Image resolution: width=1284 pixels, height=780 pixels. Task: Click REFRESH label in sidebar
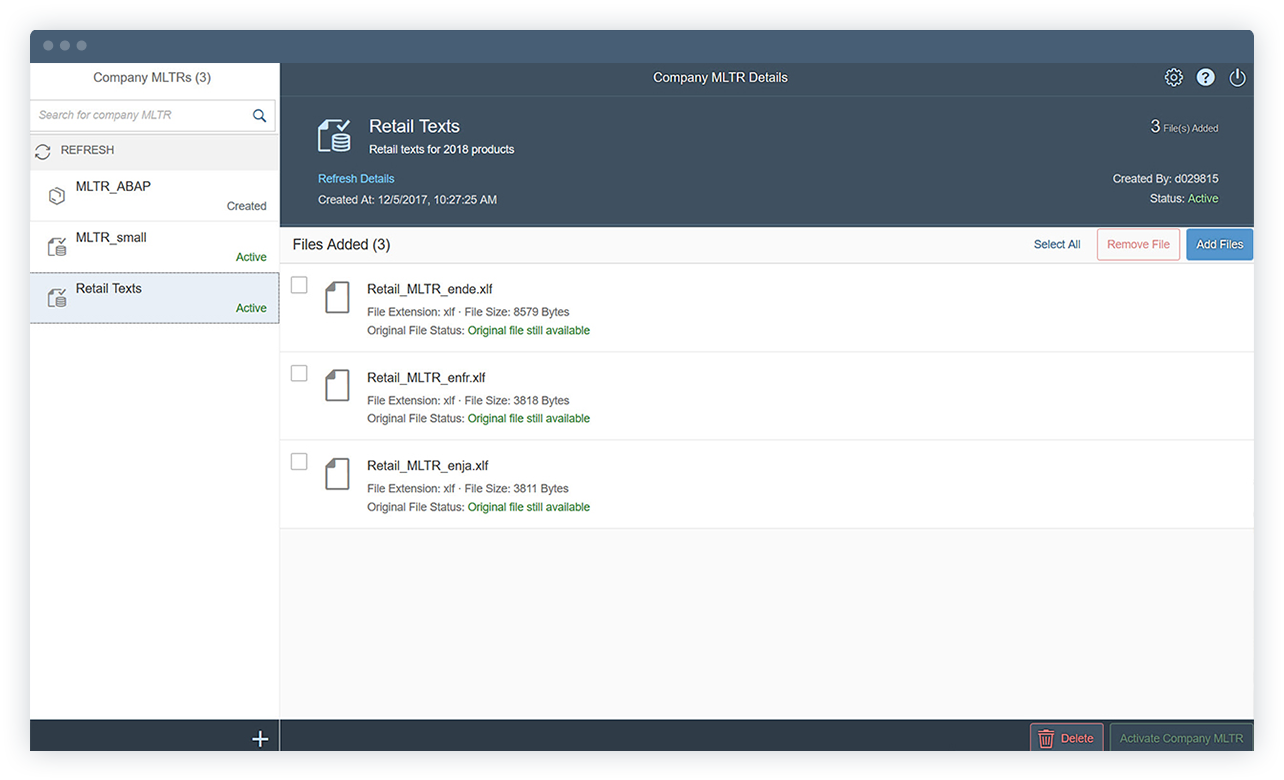[x=87, y=150]
